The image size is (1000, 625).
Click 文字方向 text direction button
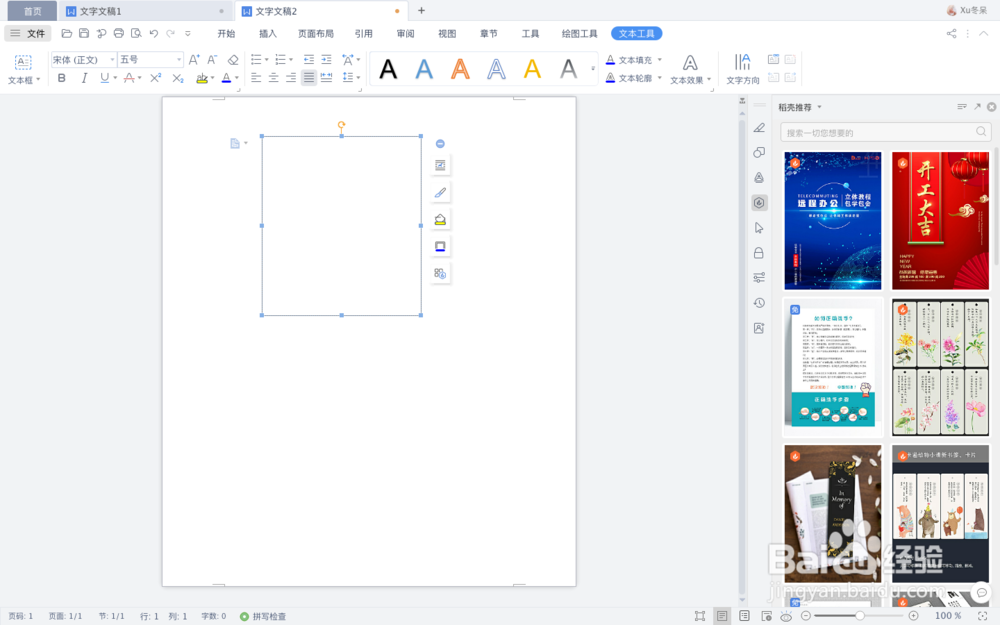pos(743,70)
